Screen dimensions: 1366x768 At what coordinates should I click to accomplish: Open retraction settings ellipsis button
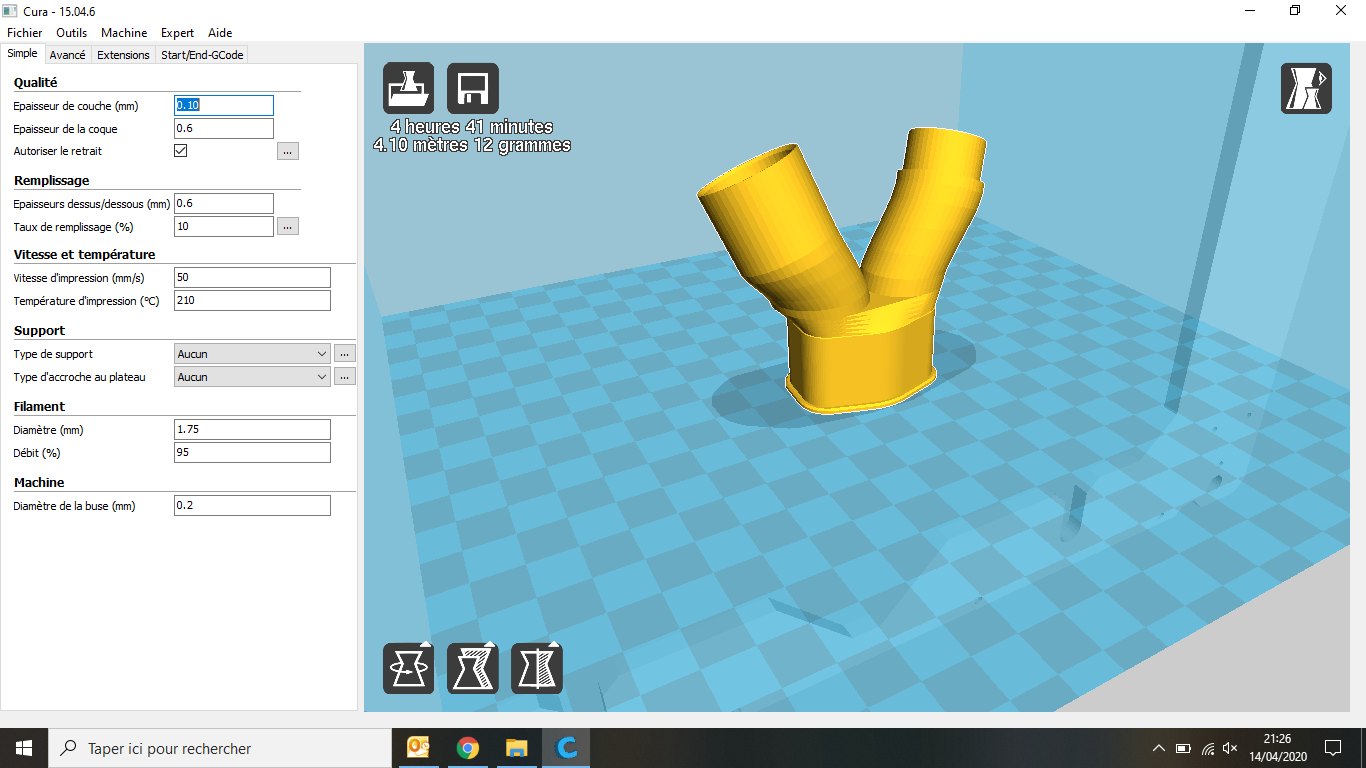point(288,151)
